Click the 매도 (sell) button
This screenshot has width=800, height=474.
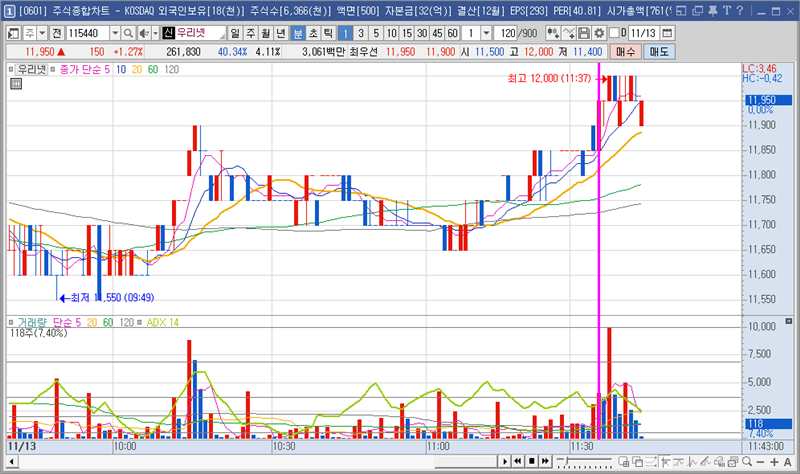click(x=660, y=51)
